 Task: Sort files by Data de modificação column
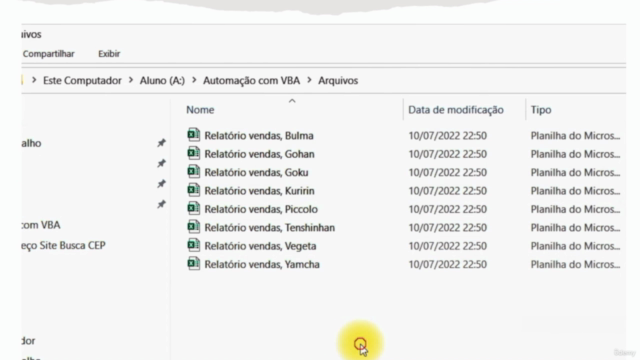pyautogui.click(x=456, y=110)
